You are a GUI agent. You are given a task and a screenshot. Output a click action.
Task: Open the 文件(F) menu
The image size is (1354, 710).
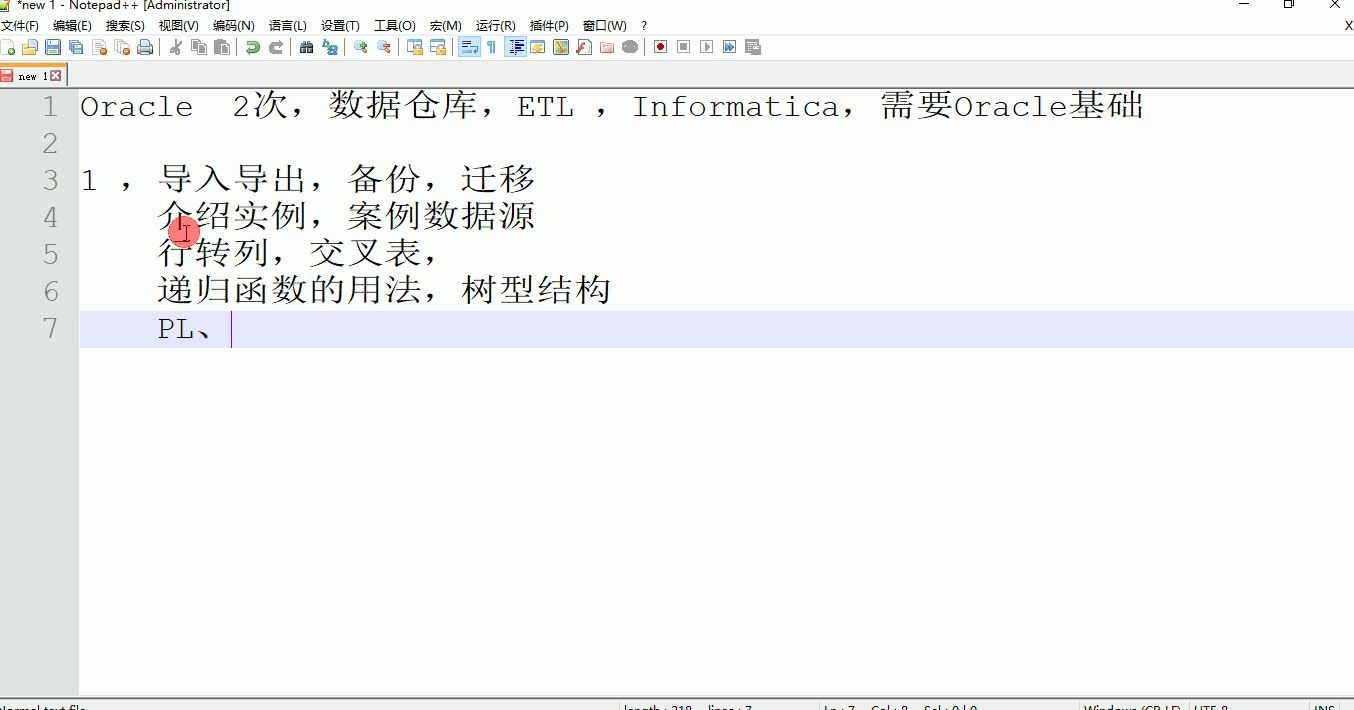[20, 25]
